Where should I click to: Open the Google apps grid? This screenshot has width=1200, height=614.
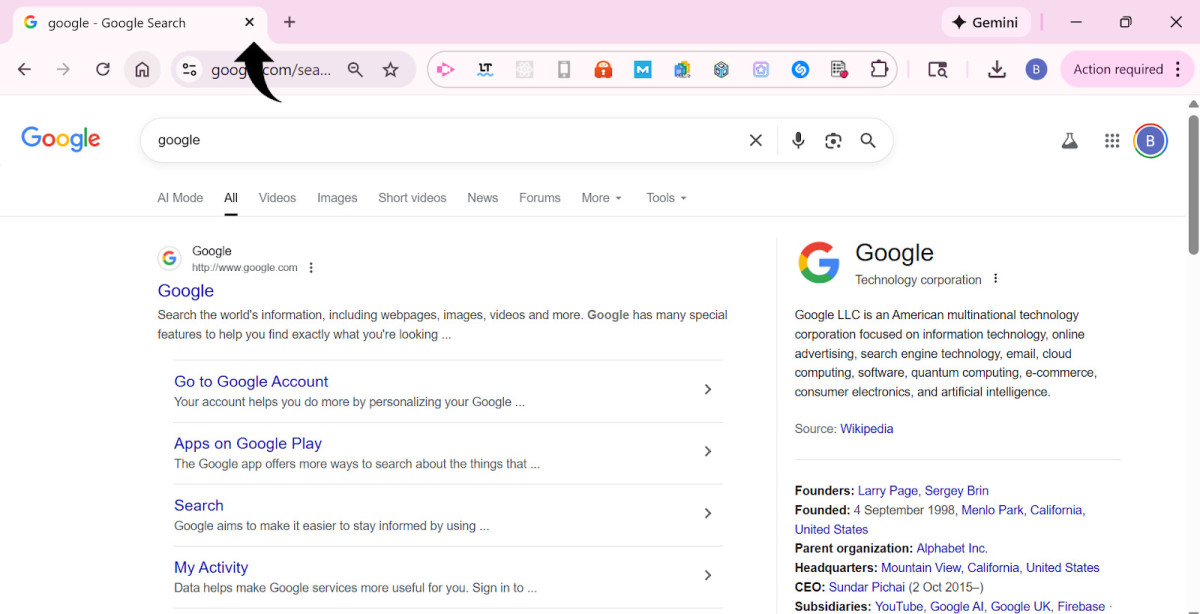tap(1111, 140)
